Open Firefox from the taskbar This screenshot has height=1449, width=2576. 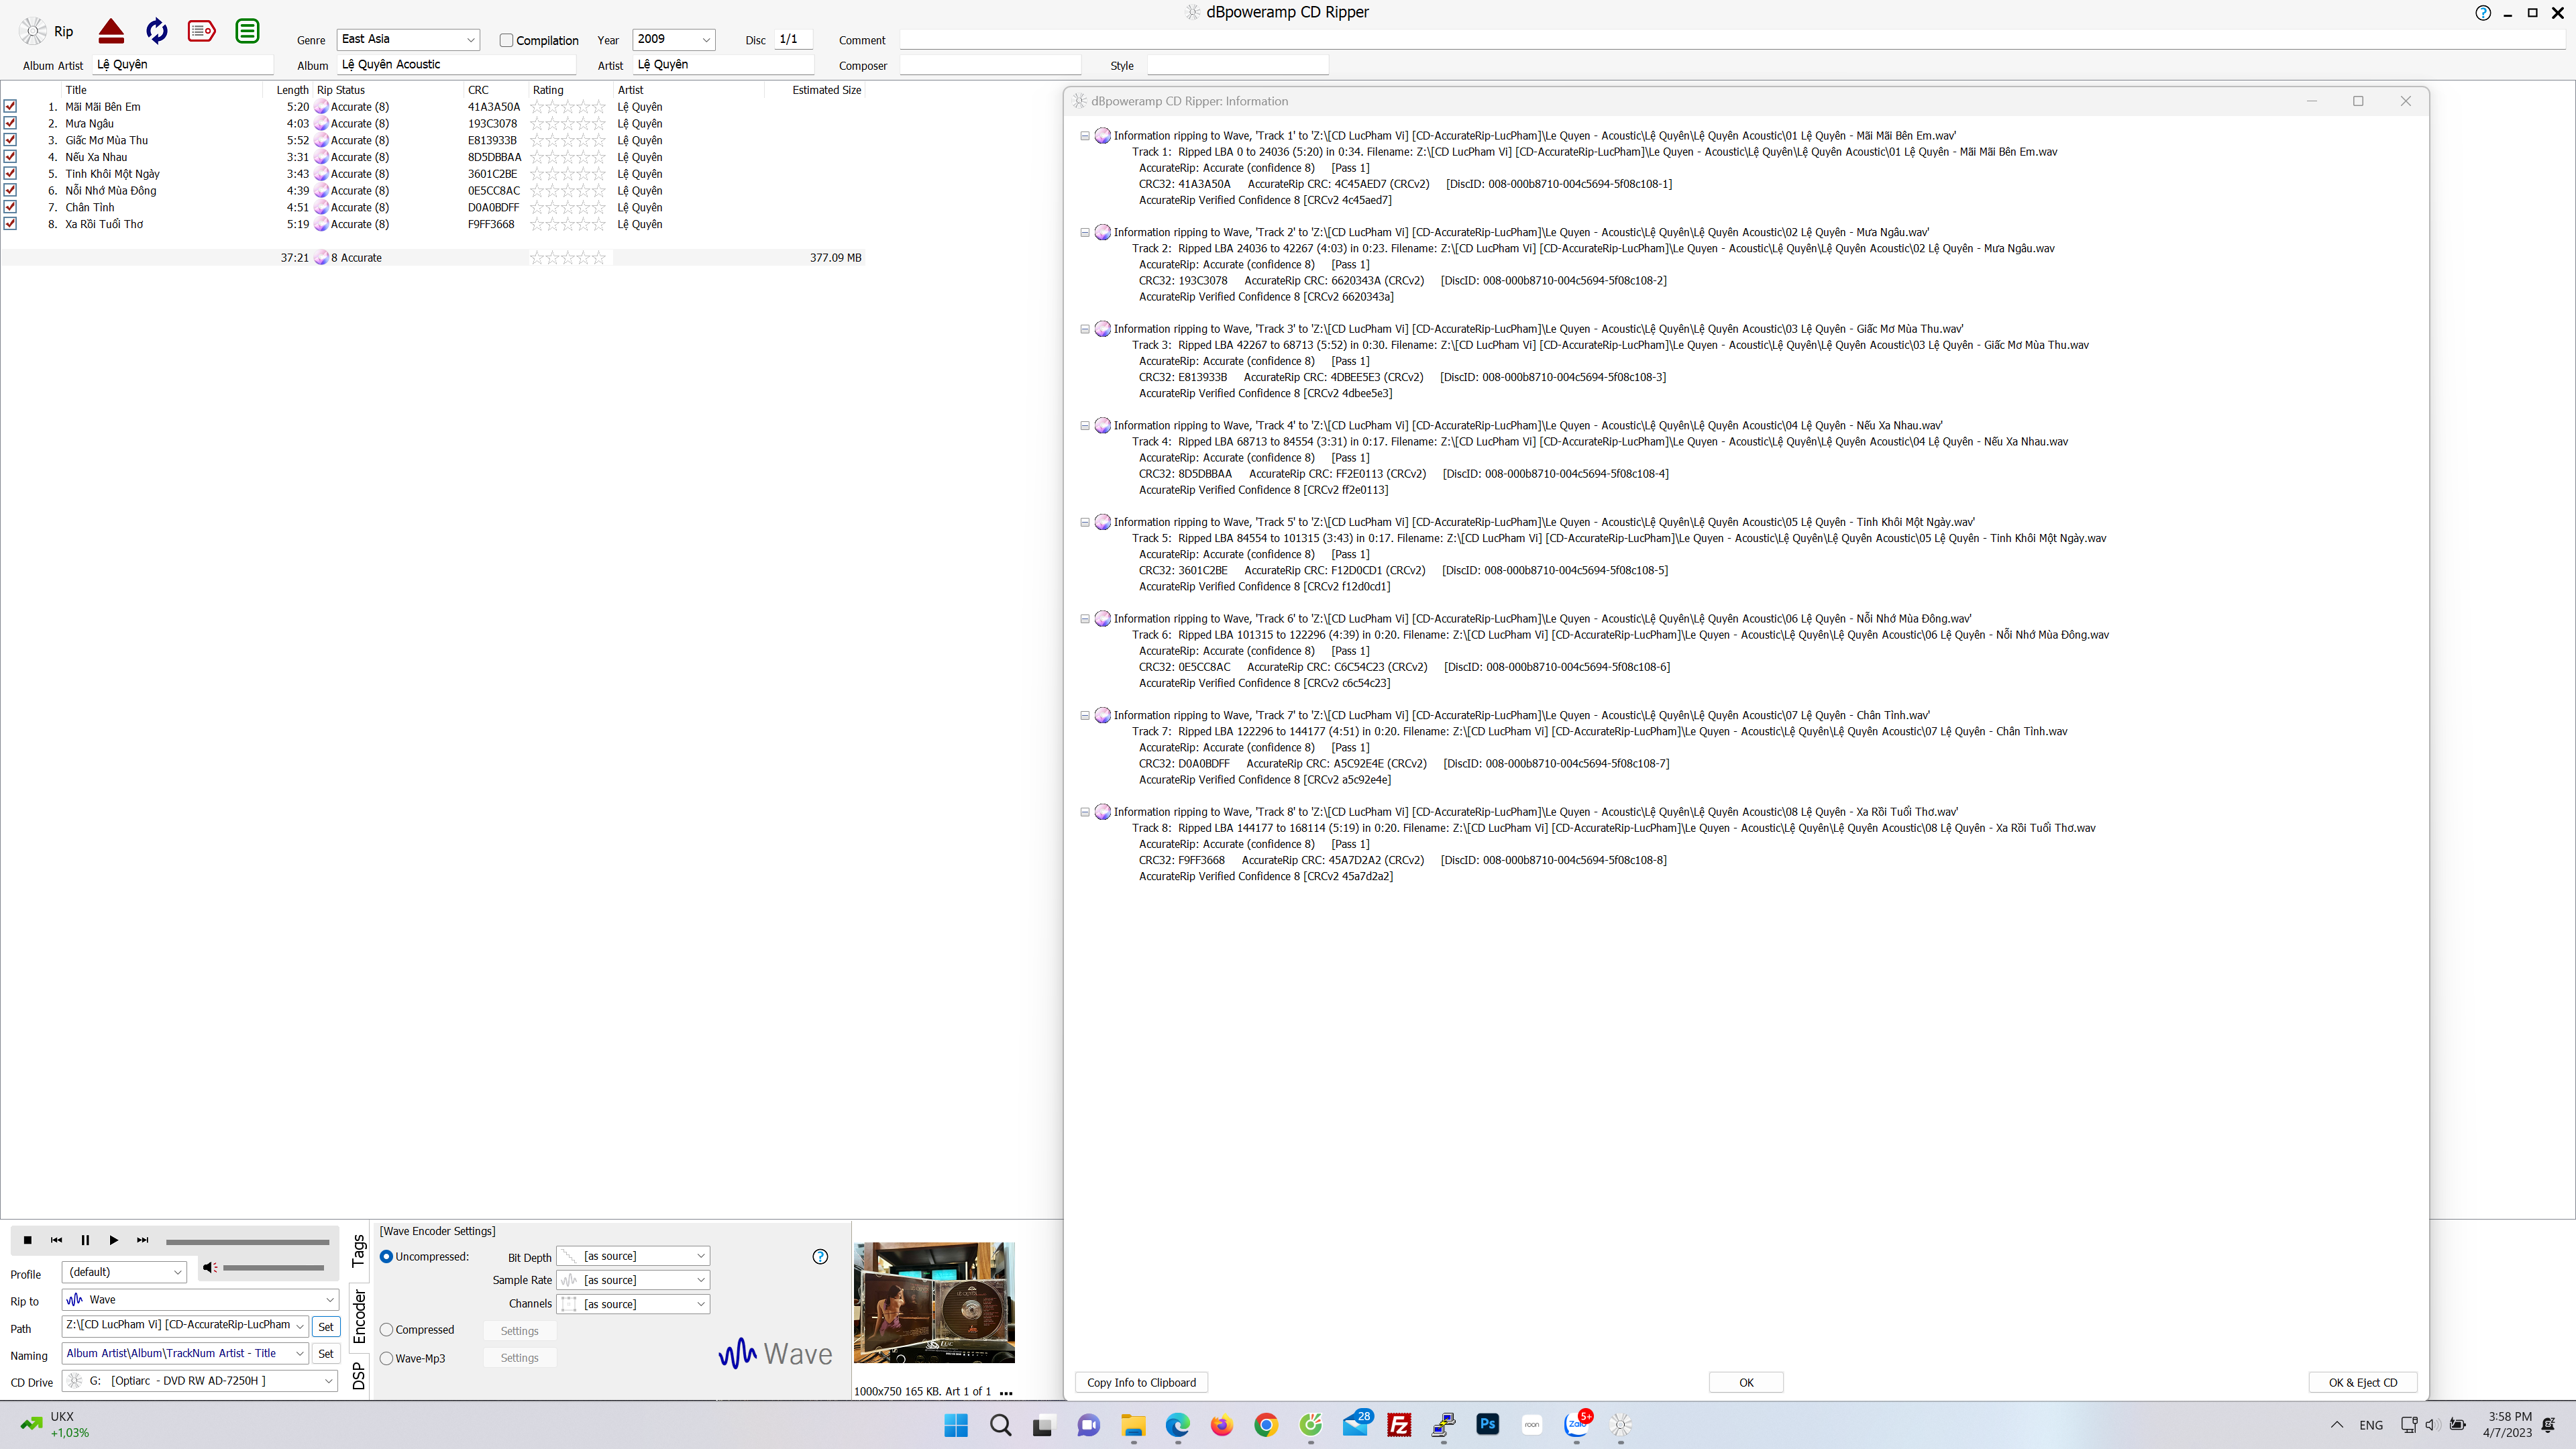(x=1221, y=1425)
